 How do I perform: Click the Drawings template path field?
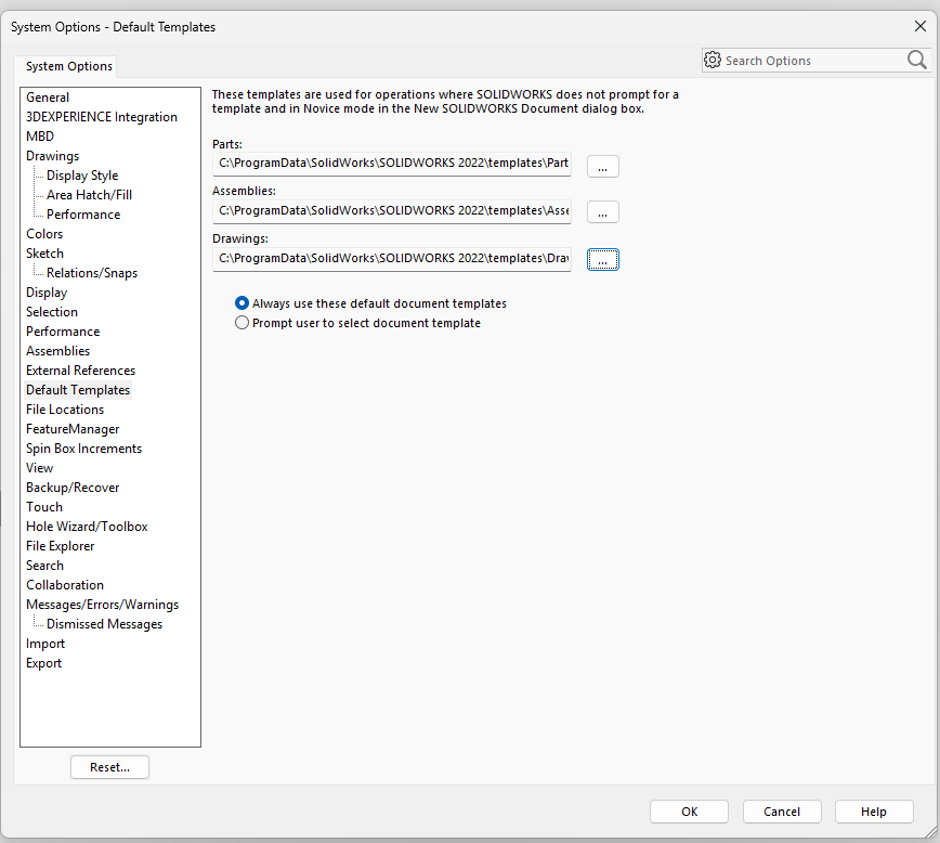pos(391,258)
